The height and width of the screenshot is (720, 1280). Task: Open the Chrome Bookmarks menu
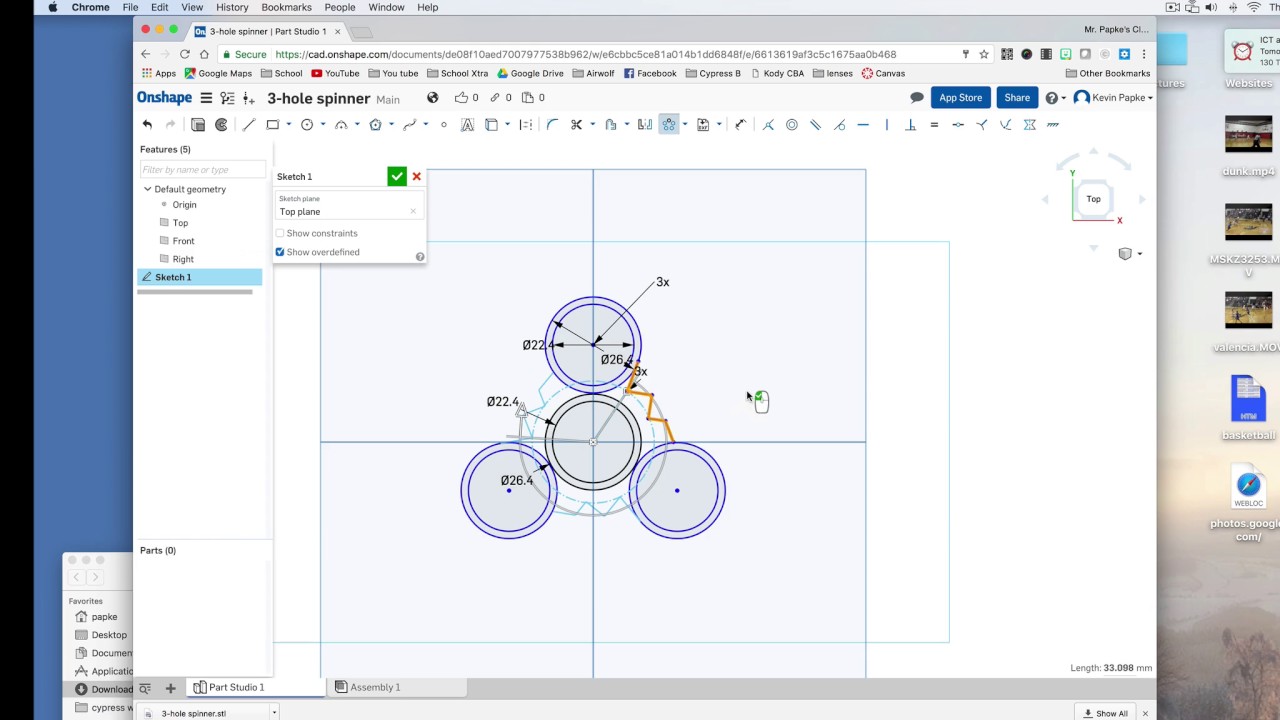pyautogui.click(x=286, y=7)
